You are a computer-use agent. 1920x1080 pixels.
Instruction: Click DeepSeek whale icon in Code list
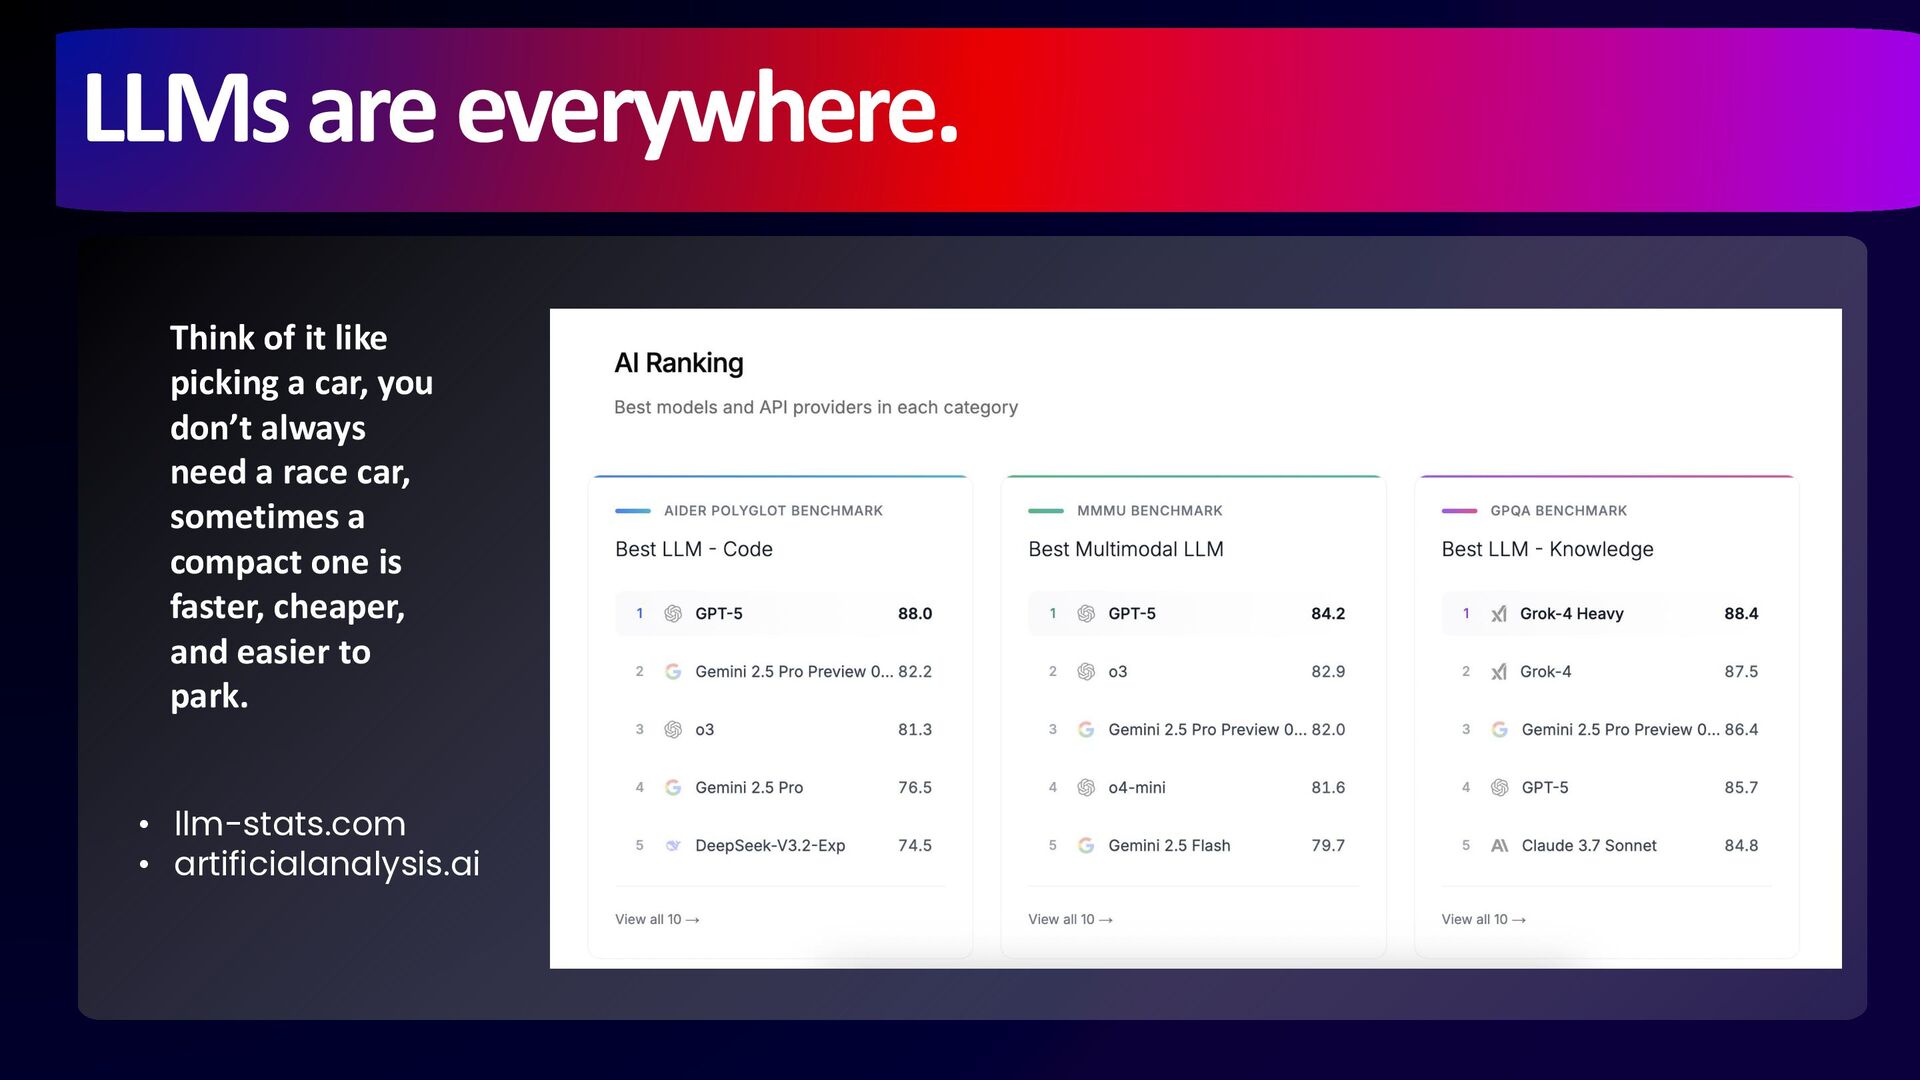(x=673, y=846)
